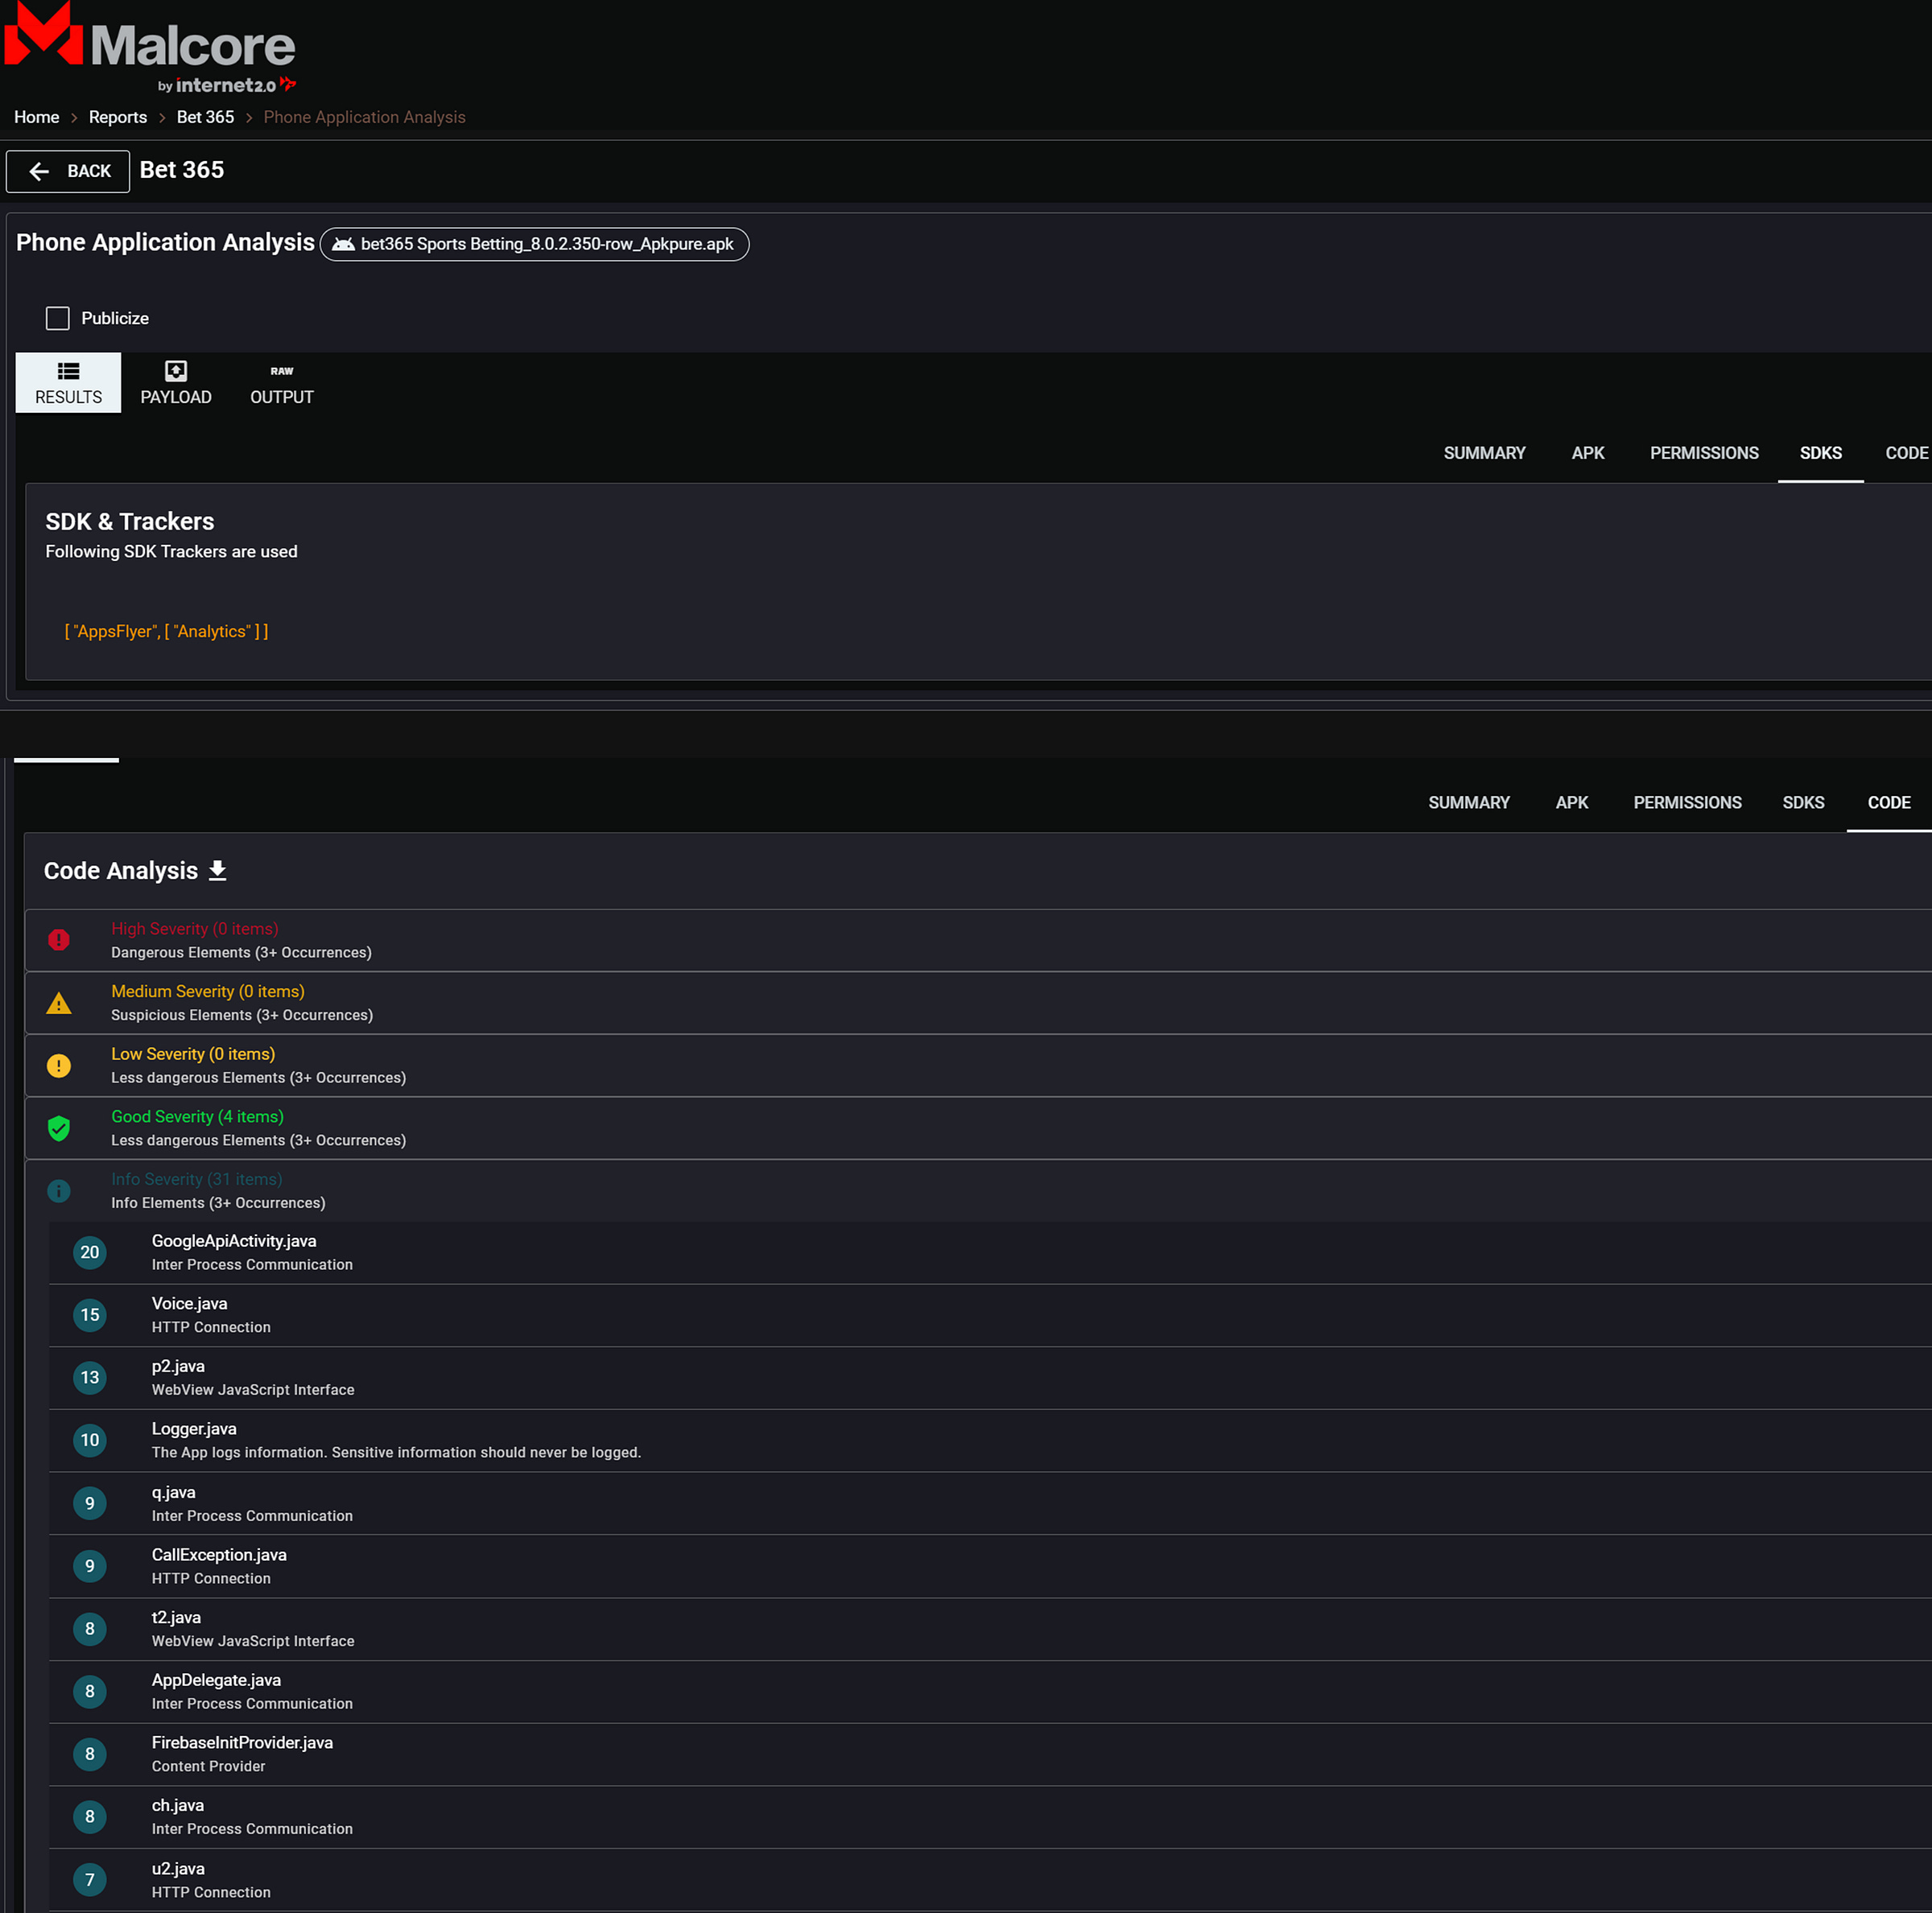
Task: Open t2.java WebView JavaScript Interface entry
Action: click(990, 1629)
